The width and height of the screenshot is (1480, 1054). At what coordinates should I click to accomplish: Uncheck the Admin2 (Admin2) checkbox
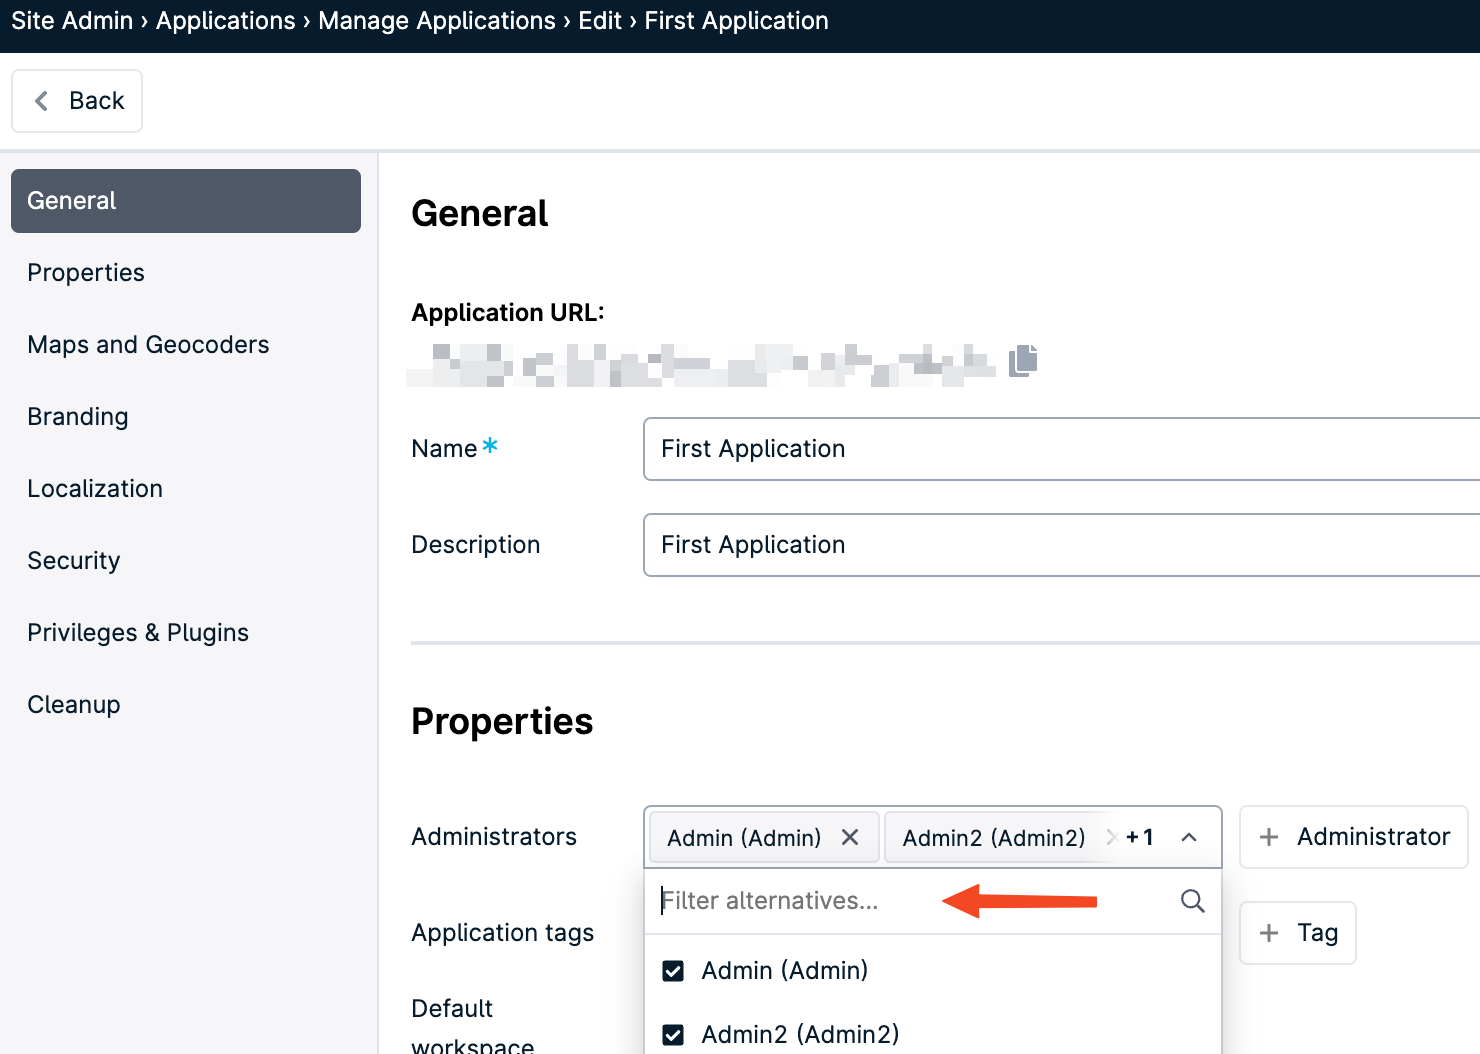673,1035
